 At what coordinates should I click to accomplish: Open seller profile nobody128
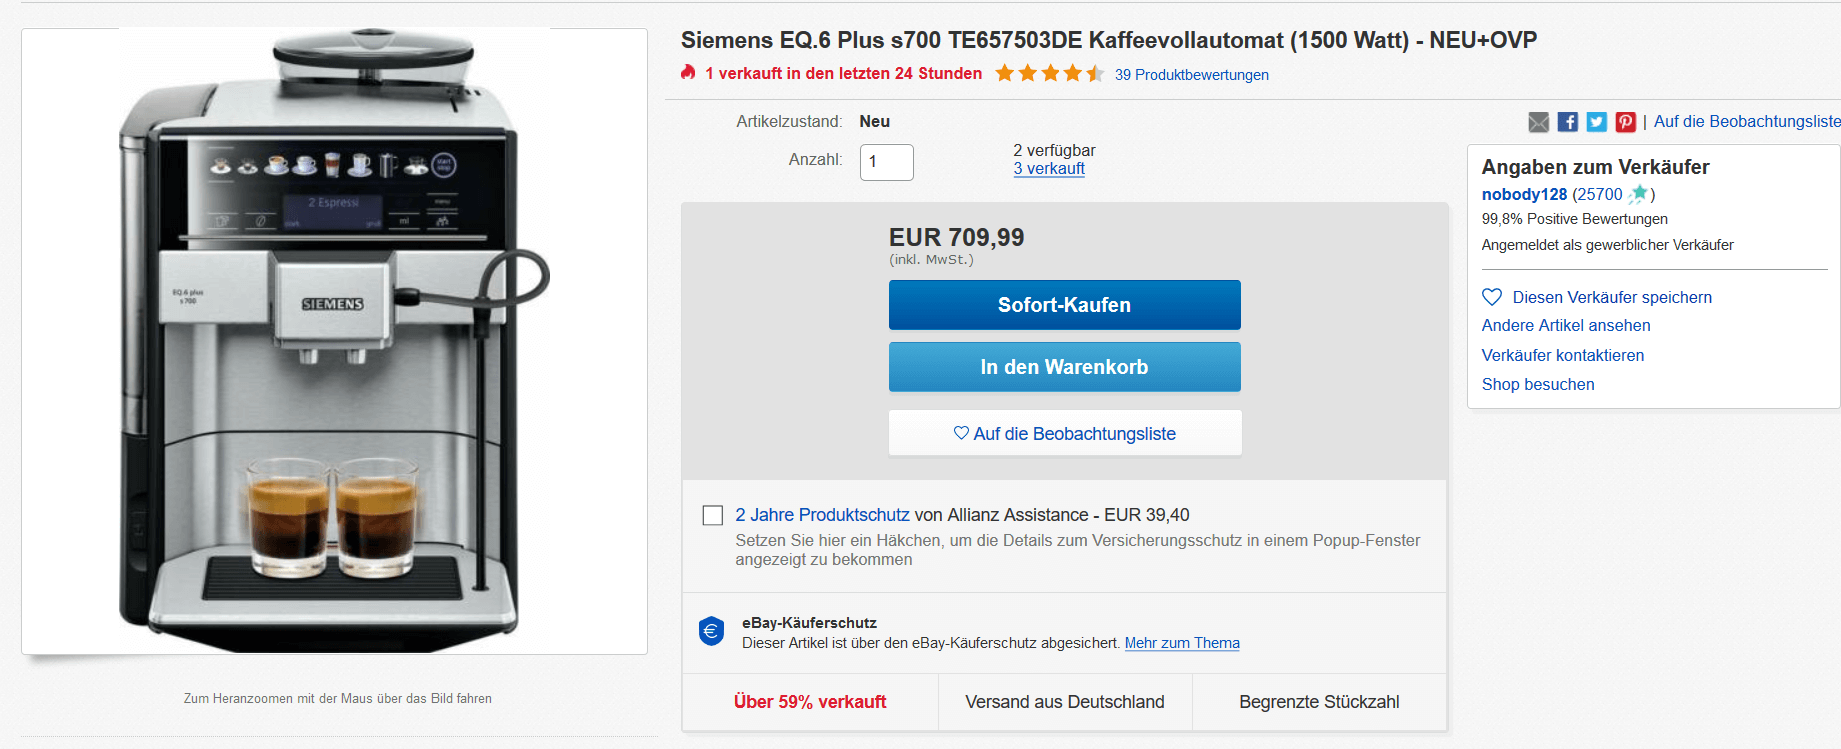click(x=1524, y=194)
